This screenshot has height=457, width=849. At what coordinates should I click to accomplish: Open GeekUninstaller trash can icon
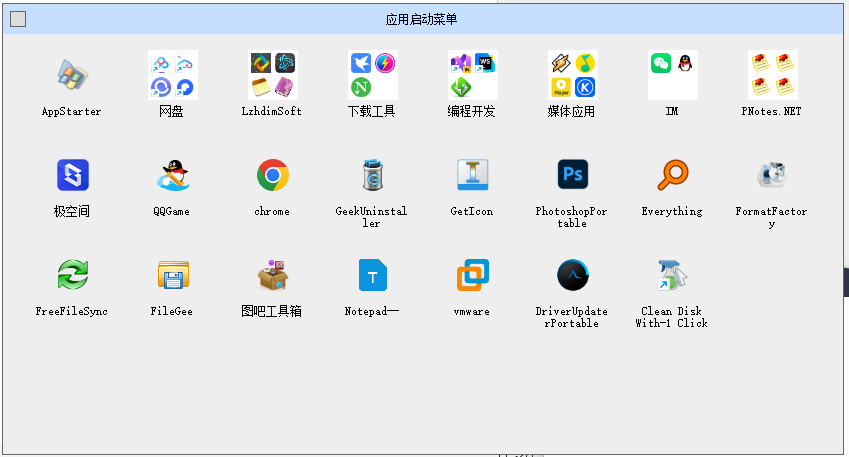[x=372, y=175]
